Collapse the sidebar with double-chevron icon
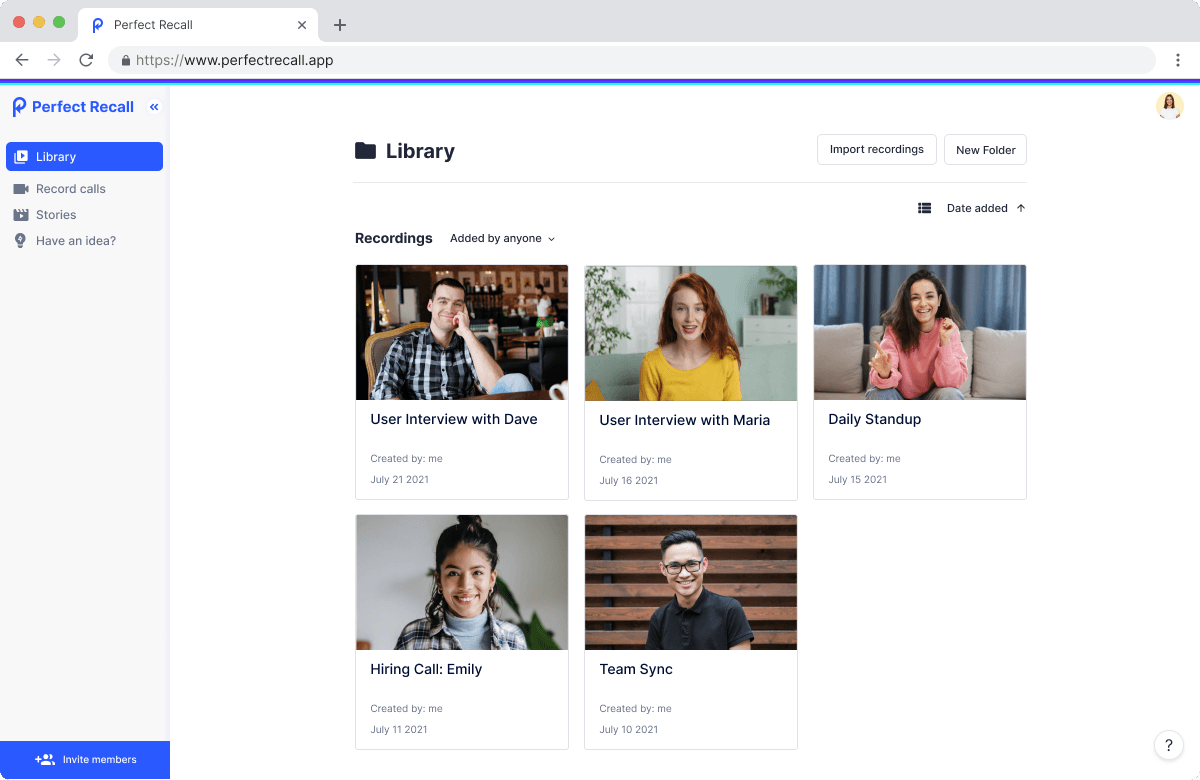Image resolution: width=1200 pixels, height=780 pixels. coord(154,107)
